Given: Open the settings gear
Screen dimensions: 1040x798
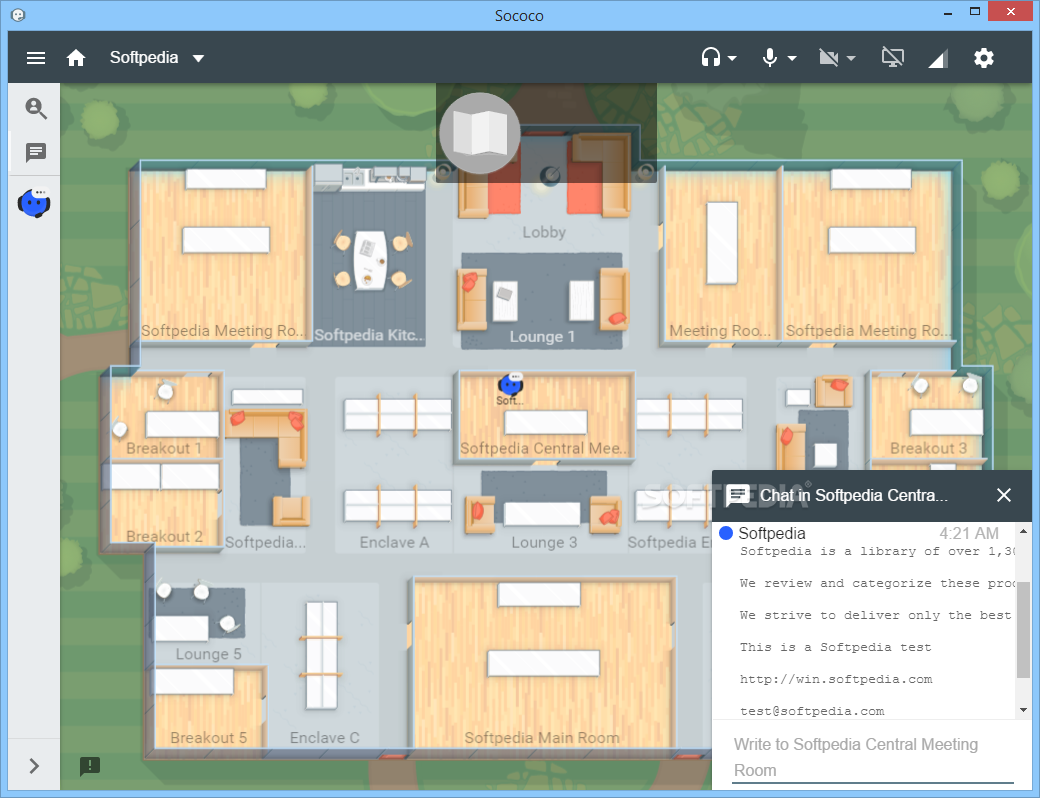Looking at the screenshot, I should (984, 58).
